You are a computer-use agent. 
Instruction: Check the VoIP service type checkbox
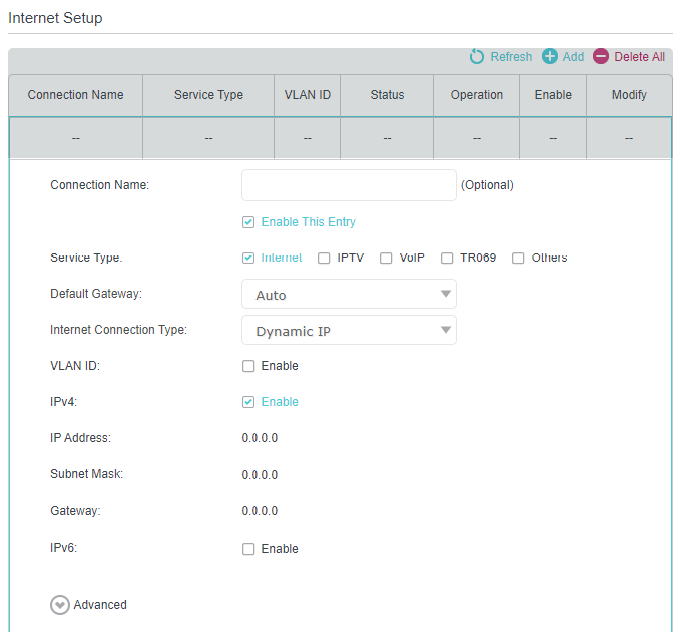pyautogui.click(x=386, y=258)
